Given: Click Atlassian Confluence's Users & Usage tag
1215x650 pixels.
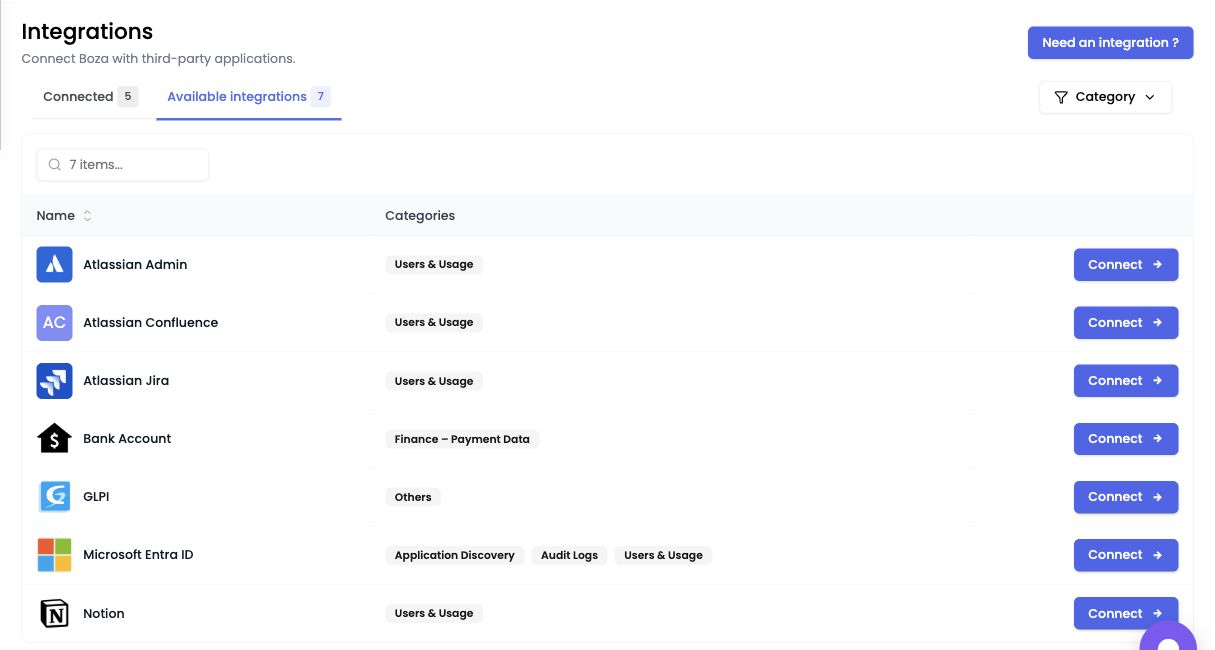Looking at the screenshot, I should point(434,323).
